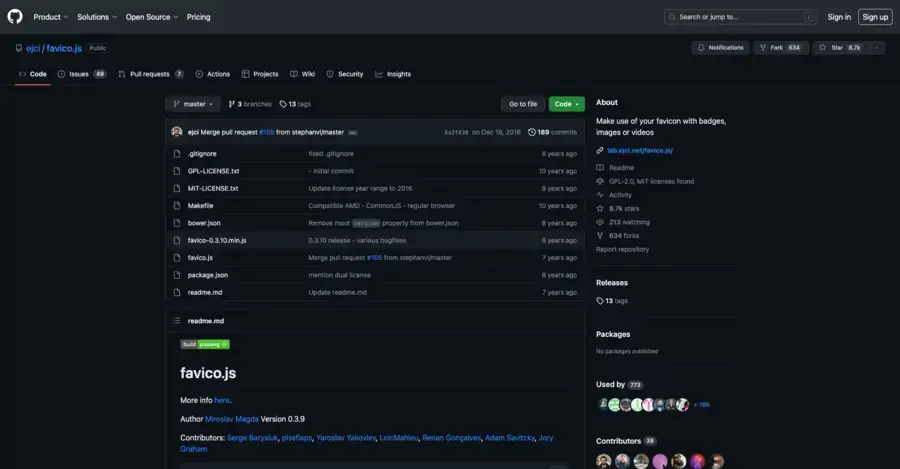This screenshot has height=469, width=900.
Task: Open the Contributors 38 heading
Action: (626, 441)
